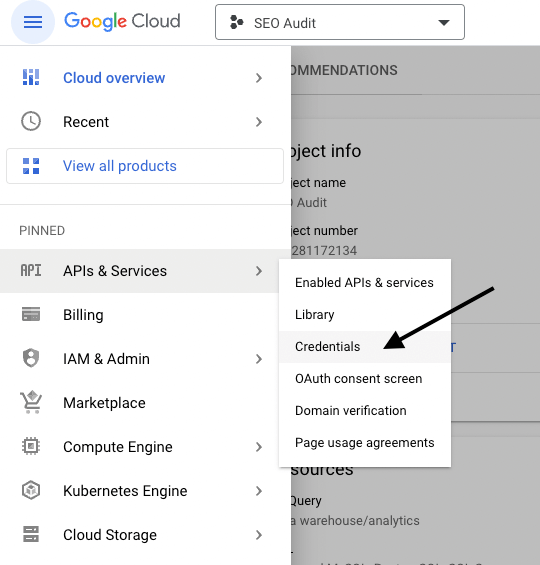Click the PINNED section header
This screenshot has width=540, height=565.
click(x=42, y=231)
